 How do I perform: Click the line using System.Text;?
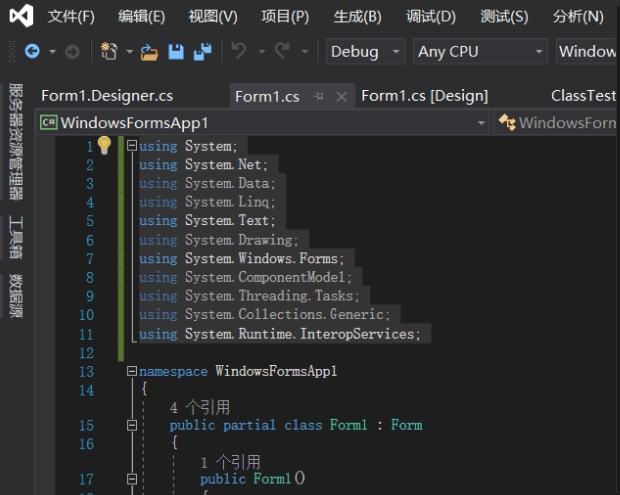207,221
